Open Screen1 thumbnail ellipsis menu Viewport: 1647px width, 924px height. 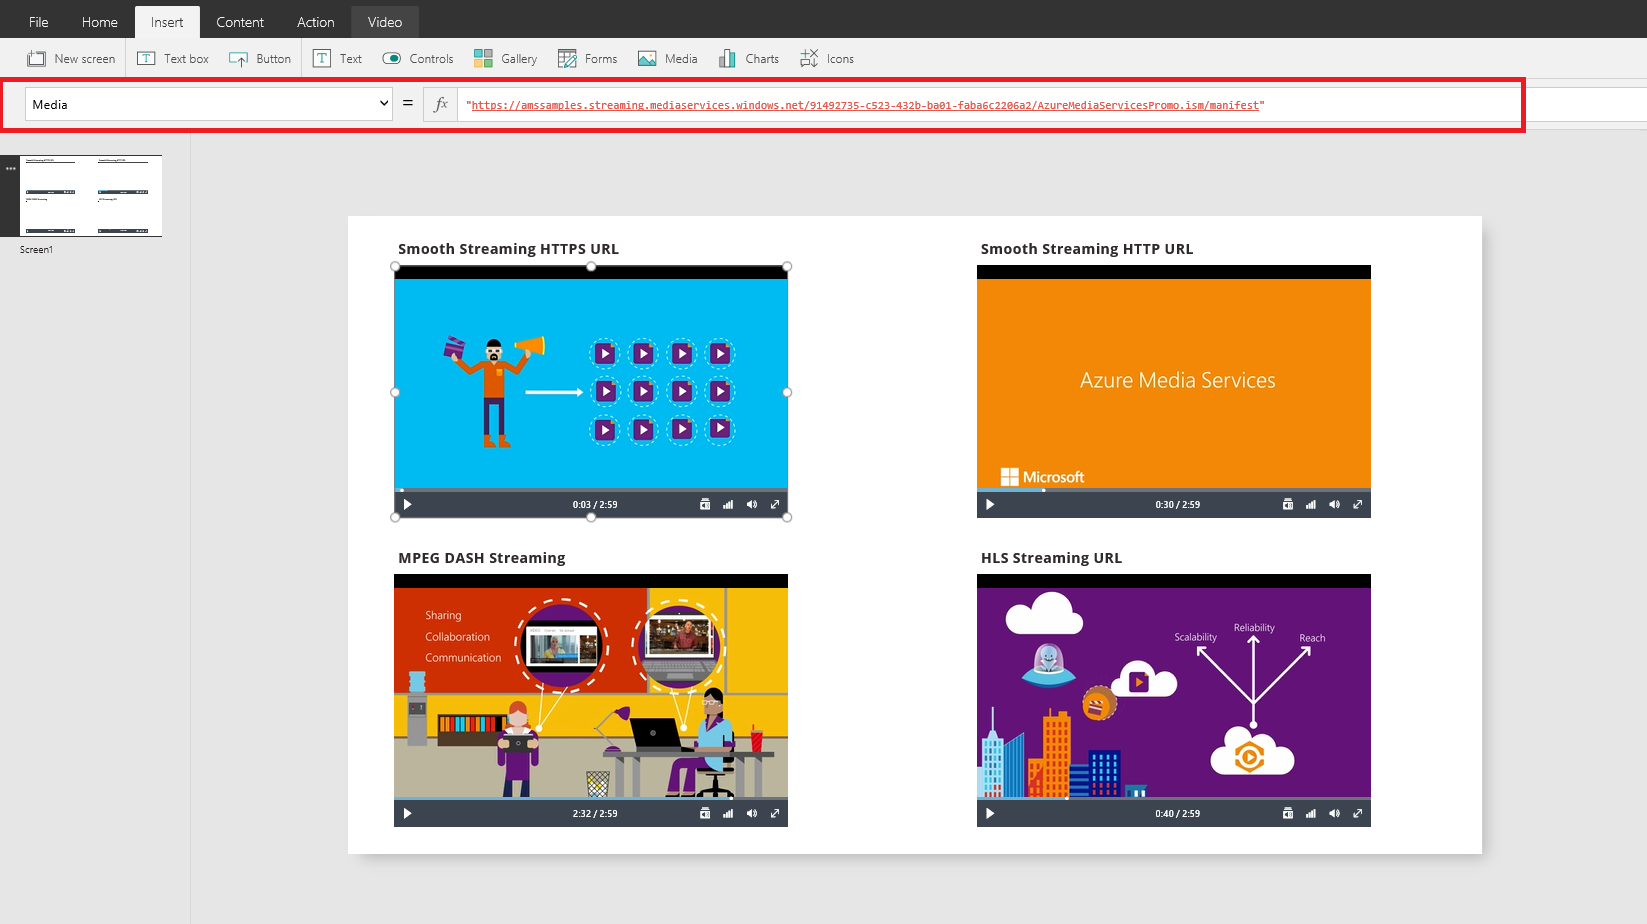click(x=11, y=168)
